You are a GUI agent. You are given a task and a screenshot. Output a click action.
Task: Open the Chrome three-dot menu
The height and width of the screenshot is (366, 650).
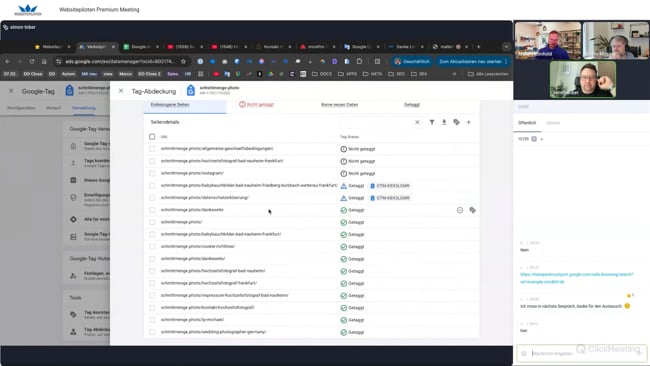pyautogui.click(x=506, y=61)
